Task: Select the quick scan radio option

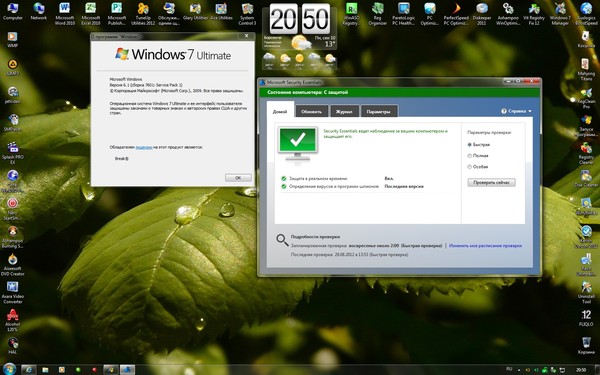Action: [470, 145]
